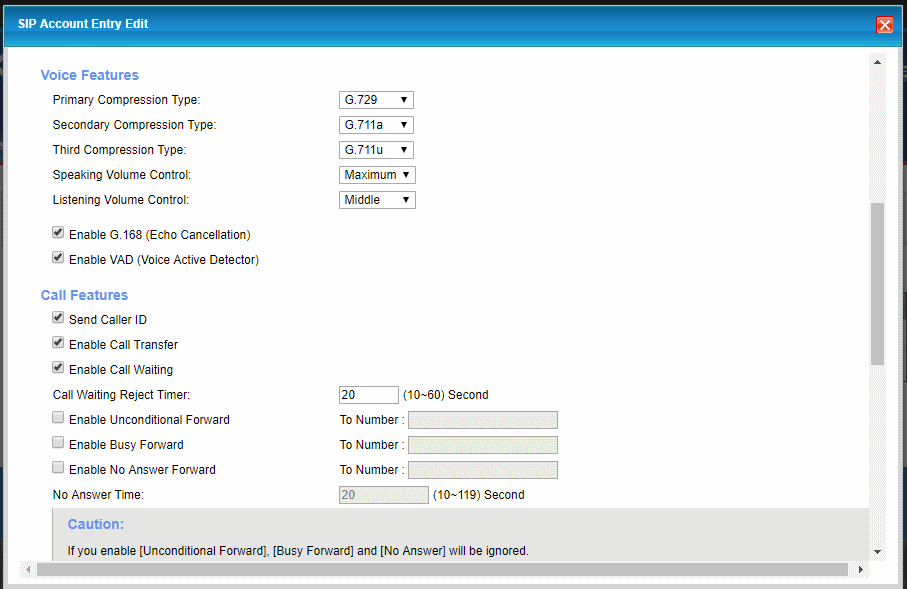Click horizontal scrollbar right arrow
907x589 pixels.
pyautogui.click(x=861, y=569)
